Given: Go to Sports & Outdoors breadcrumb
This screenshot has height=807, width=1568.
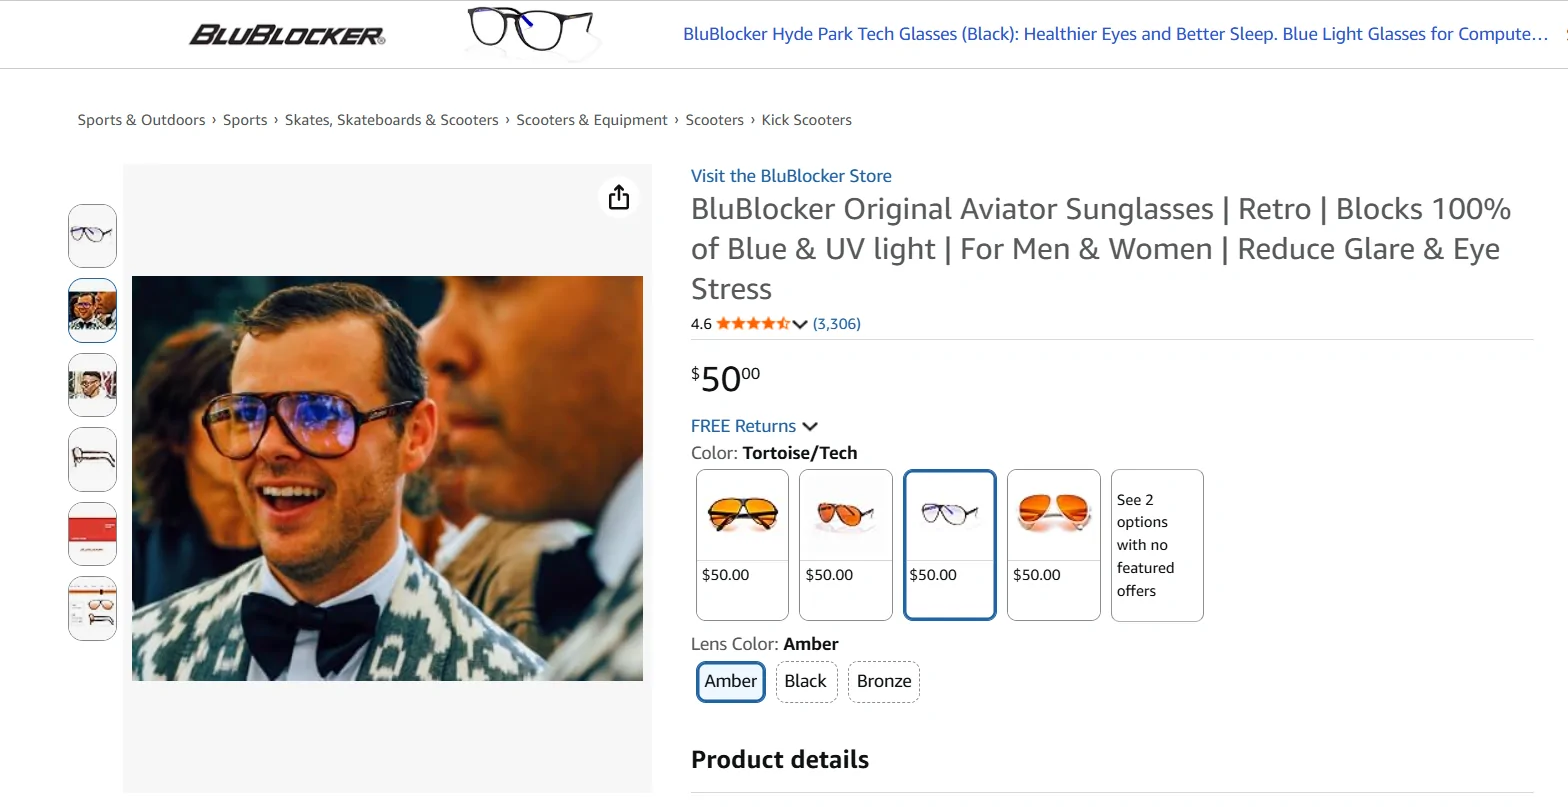Looking at the screenshot, I should pyautogui.click(x=141, y=120).
